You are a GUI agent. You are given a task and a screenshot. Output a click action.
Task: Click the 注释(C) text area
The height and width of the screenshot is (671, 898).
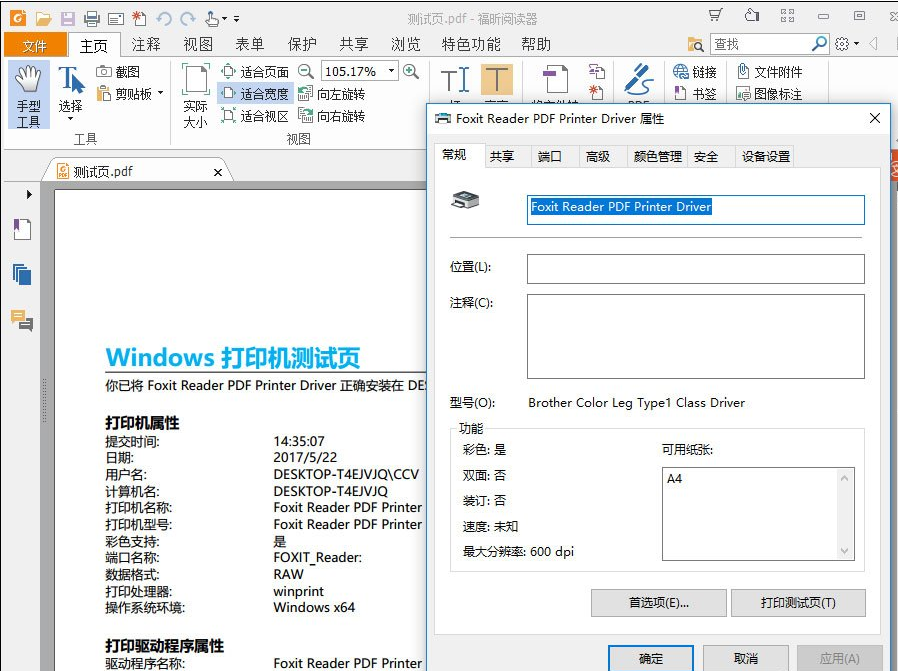point(695,337)
